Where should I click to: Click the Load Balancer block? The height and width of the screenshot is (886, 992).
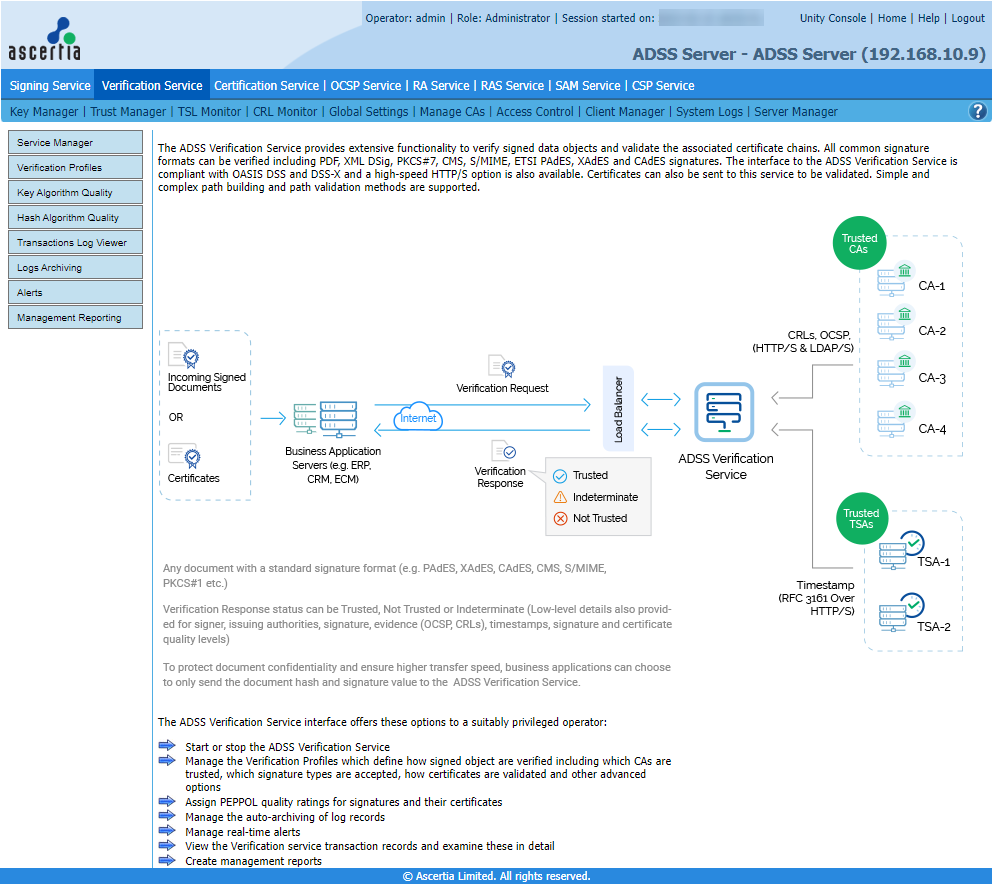618,408
